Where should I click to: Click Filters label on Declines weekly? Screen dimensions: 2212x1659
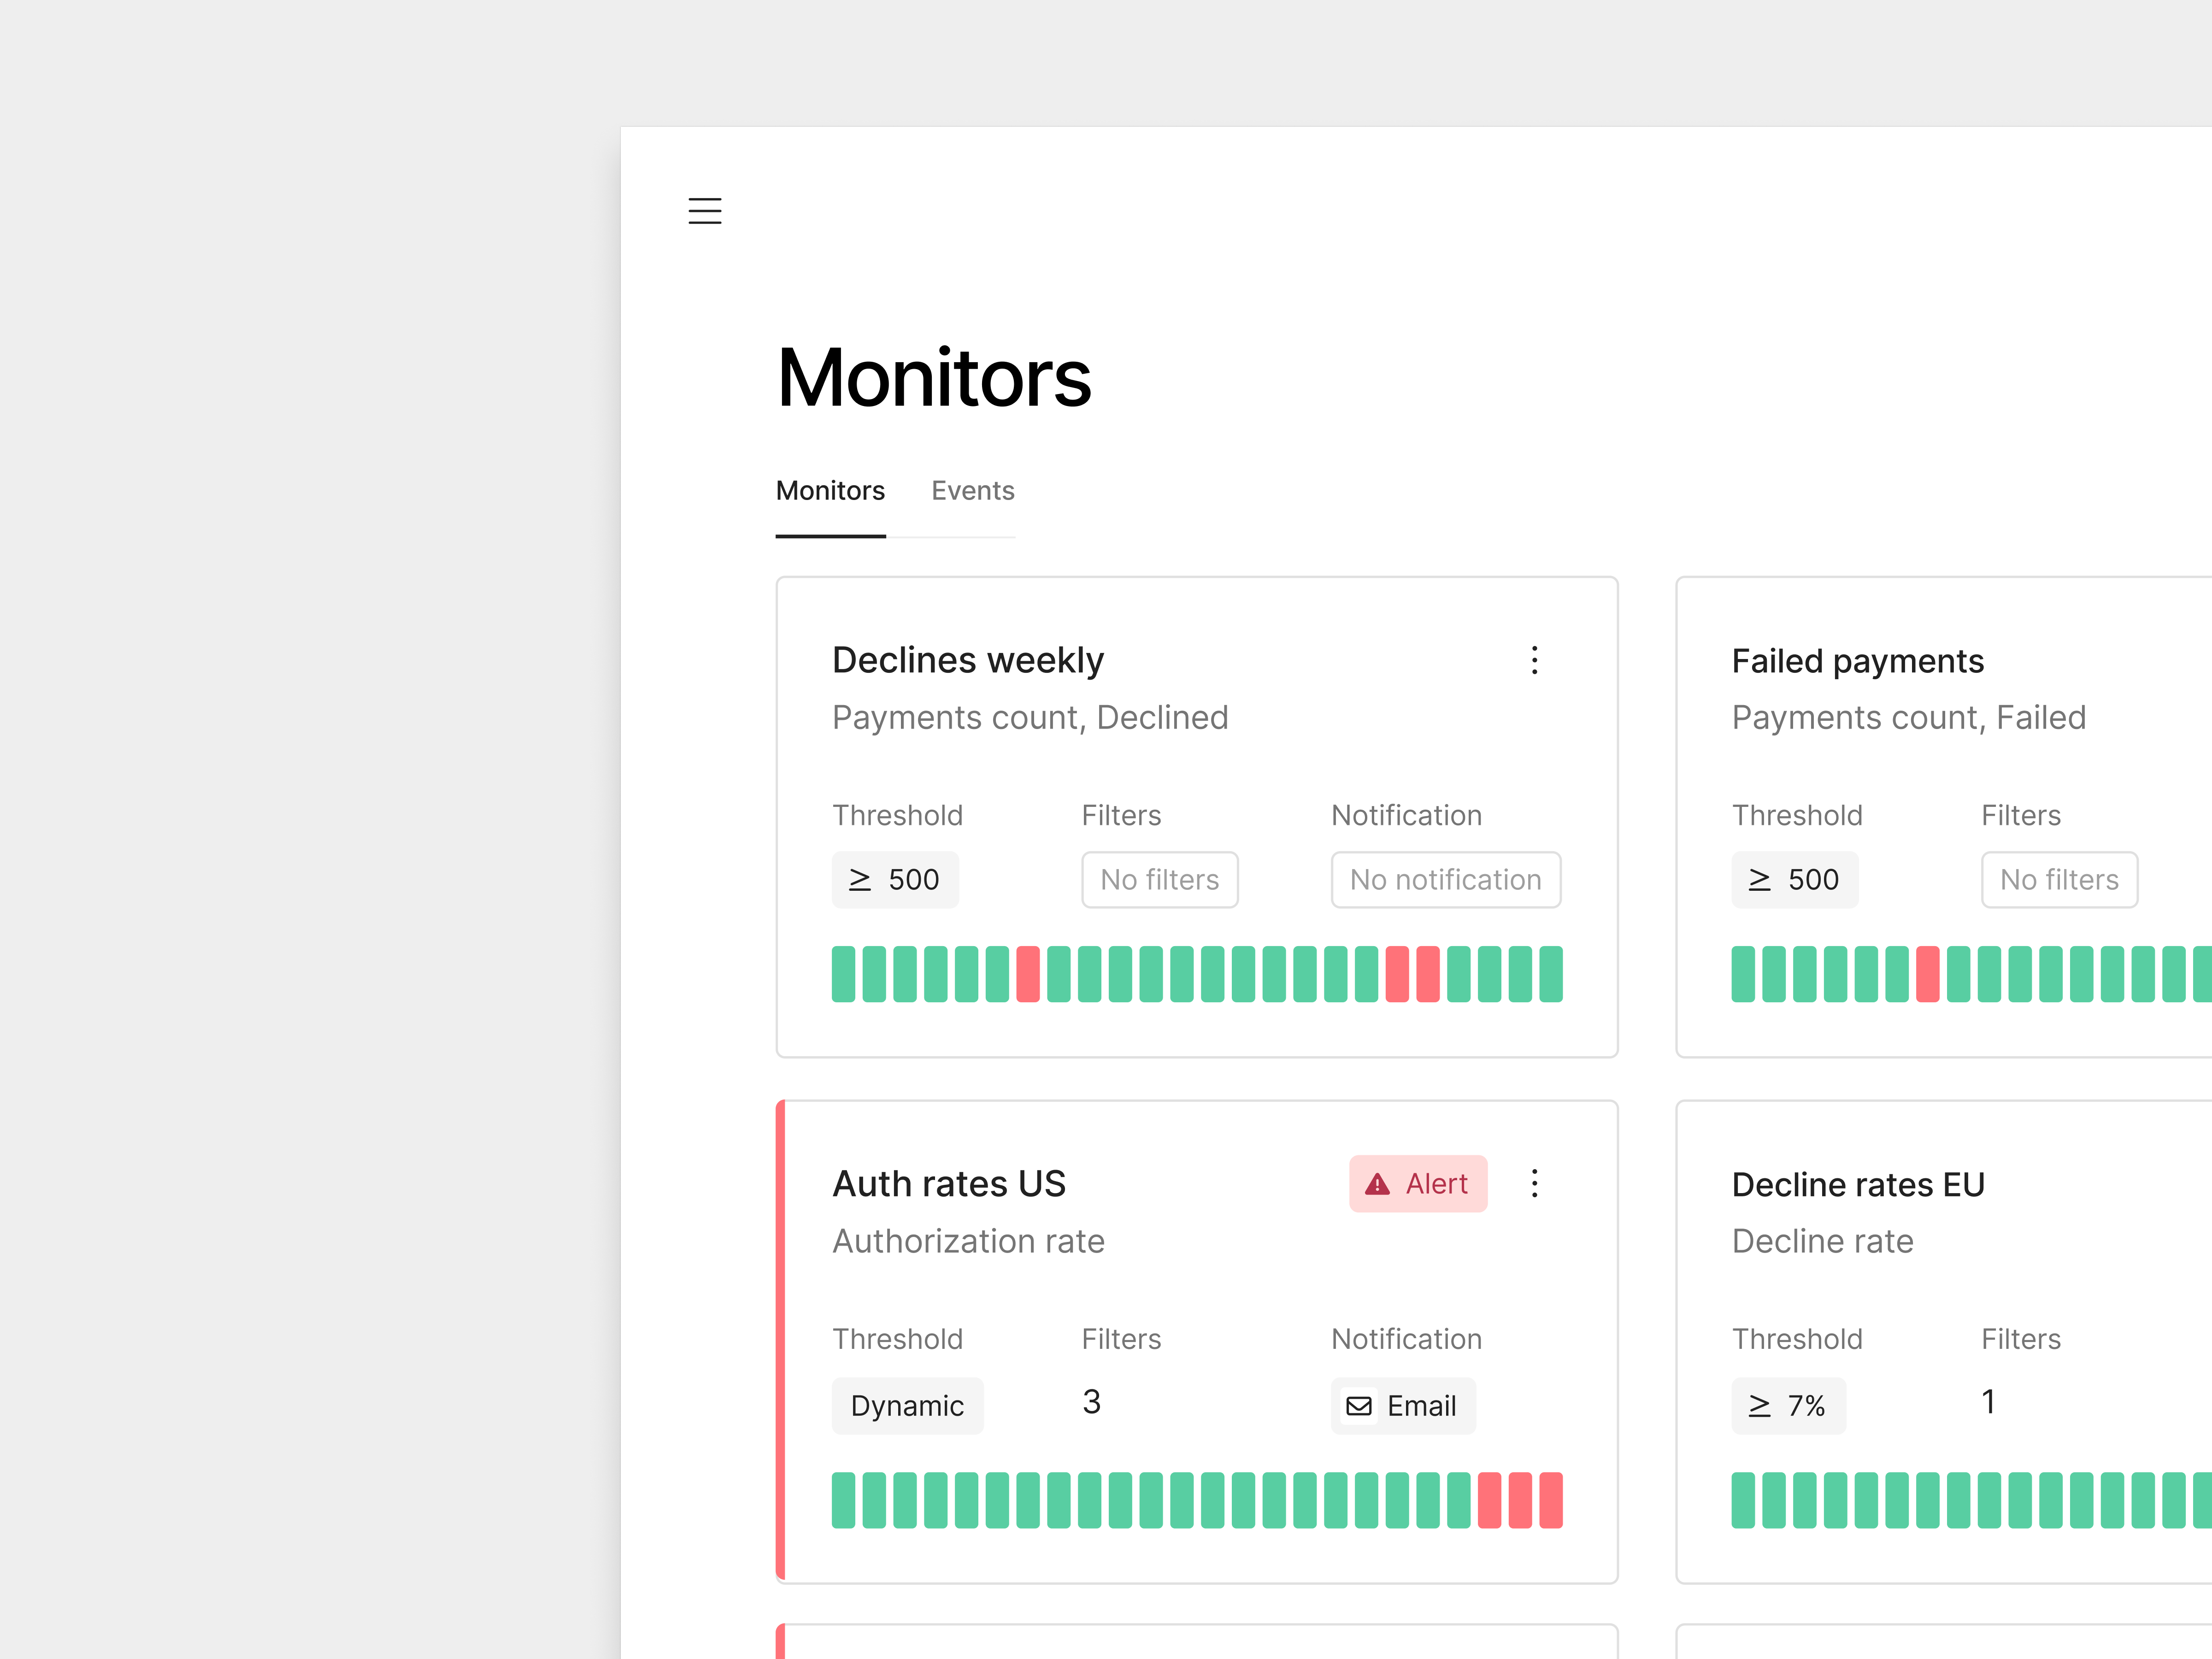tap(1121, 816)
